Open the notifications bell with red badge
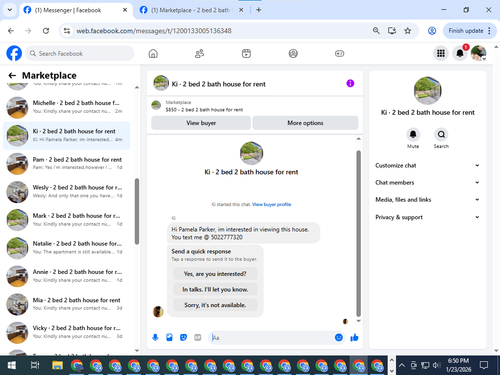This screenshot has height=375, width=500. 460,53
